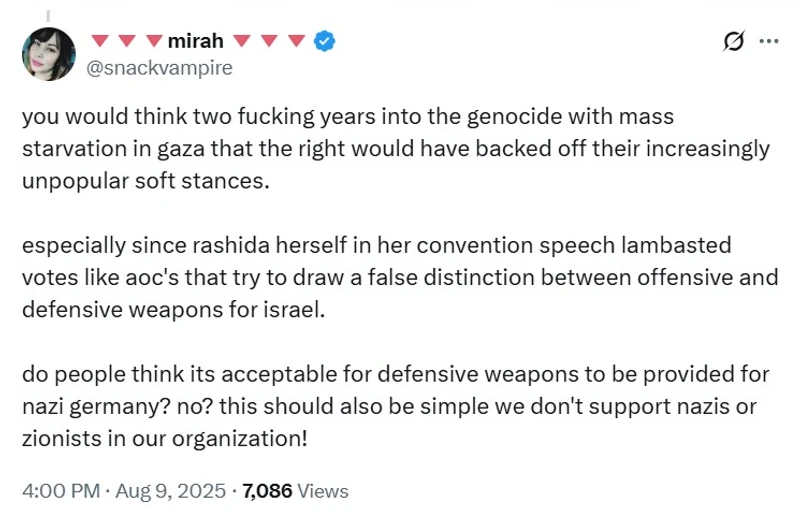Open the three-dot more options menu
Image resolution: width=800 pixels, height=526 pixels.
click(x=769, y=41)
